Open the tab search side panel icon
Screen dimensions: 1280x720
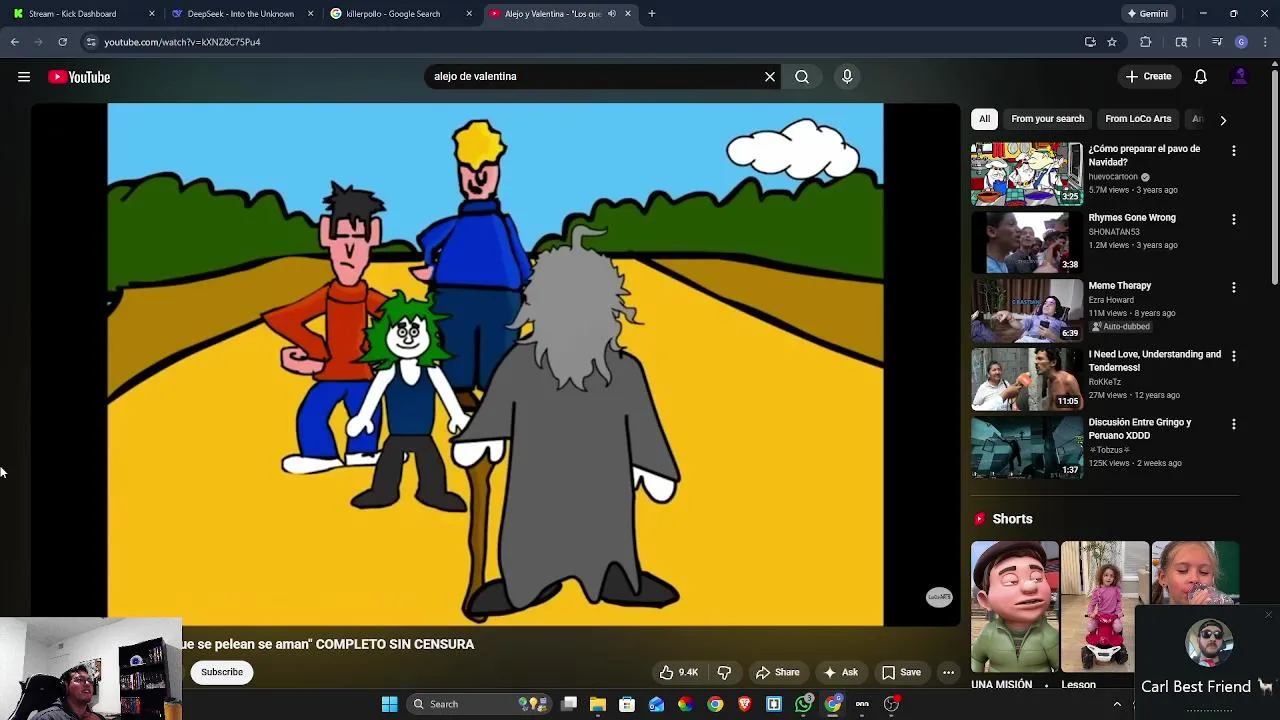[1181, 42]
